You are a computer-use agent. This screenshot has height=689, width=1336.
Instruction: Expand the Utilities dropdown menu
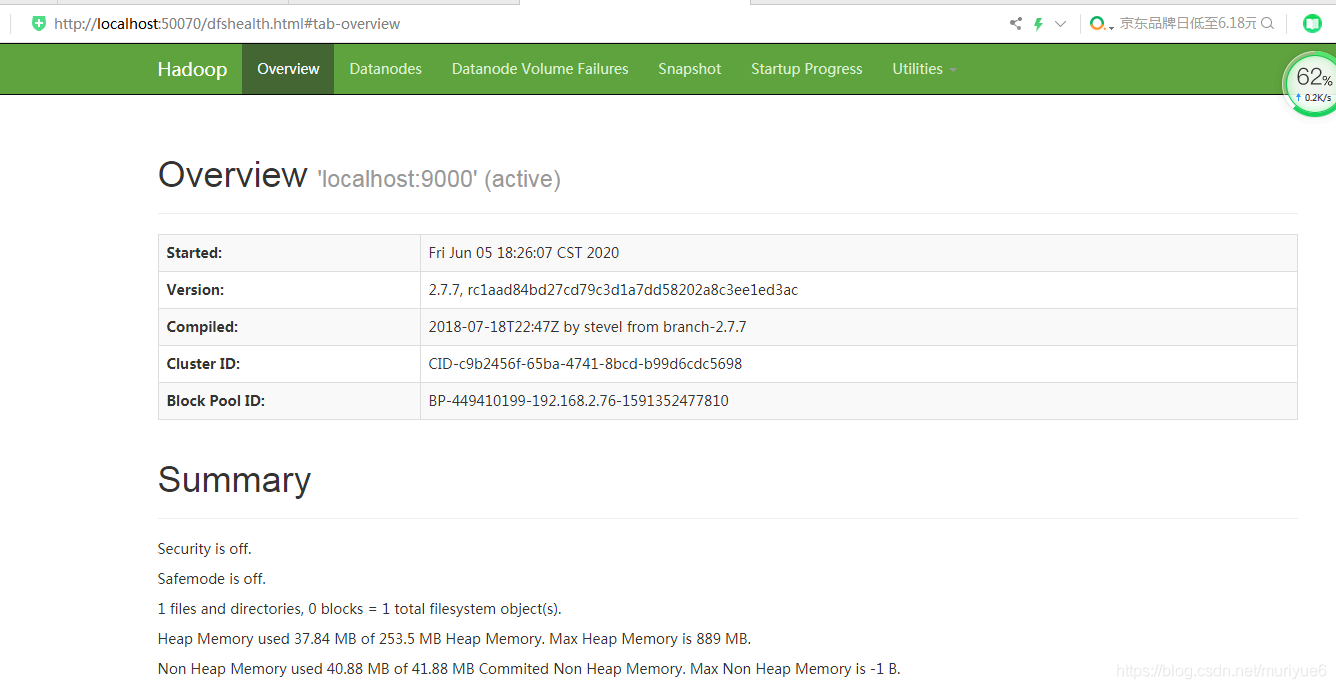point(924,69)
